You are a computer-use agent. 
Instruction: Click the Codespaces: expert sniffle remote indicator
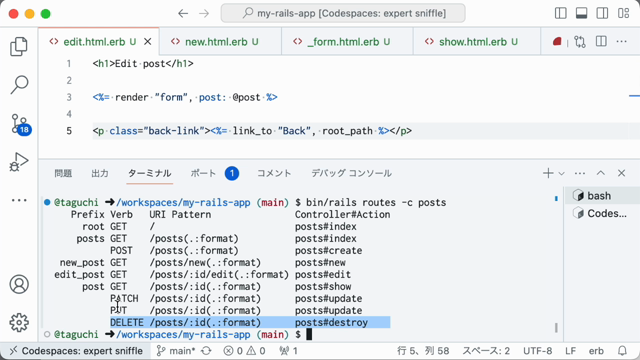[76, 351]
